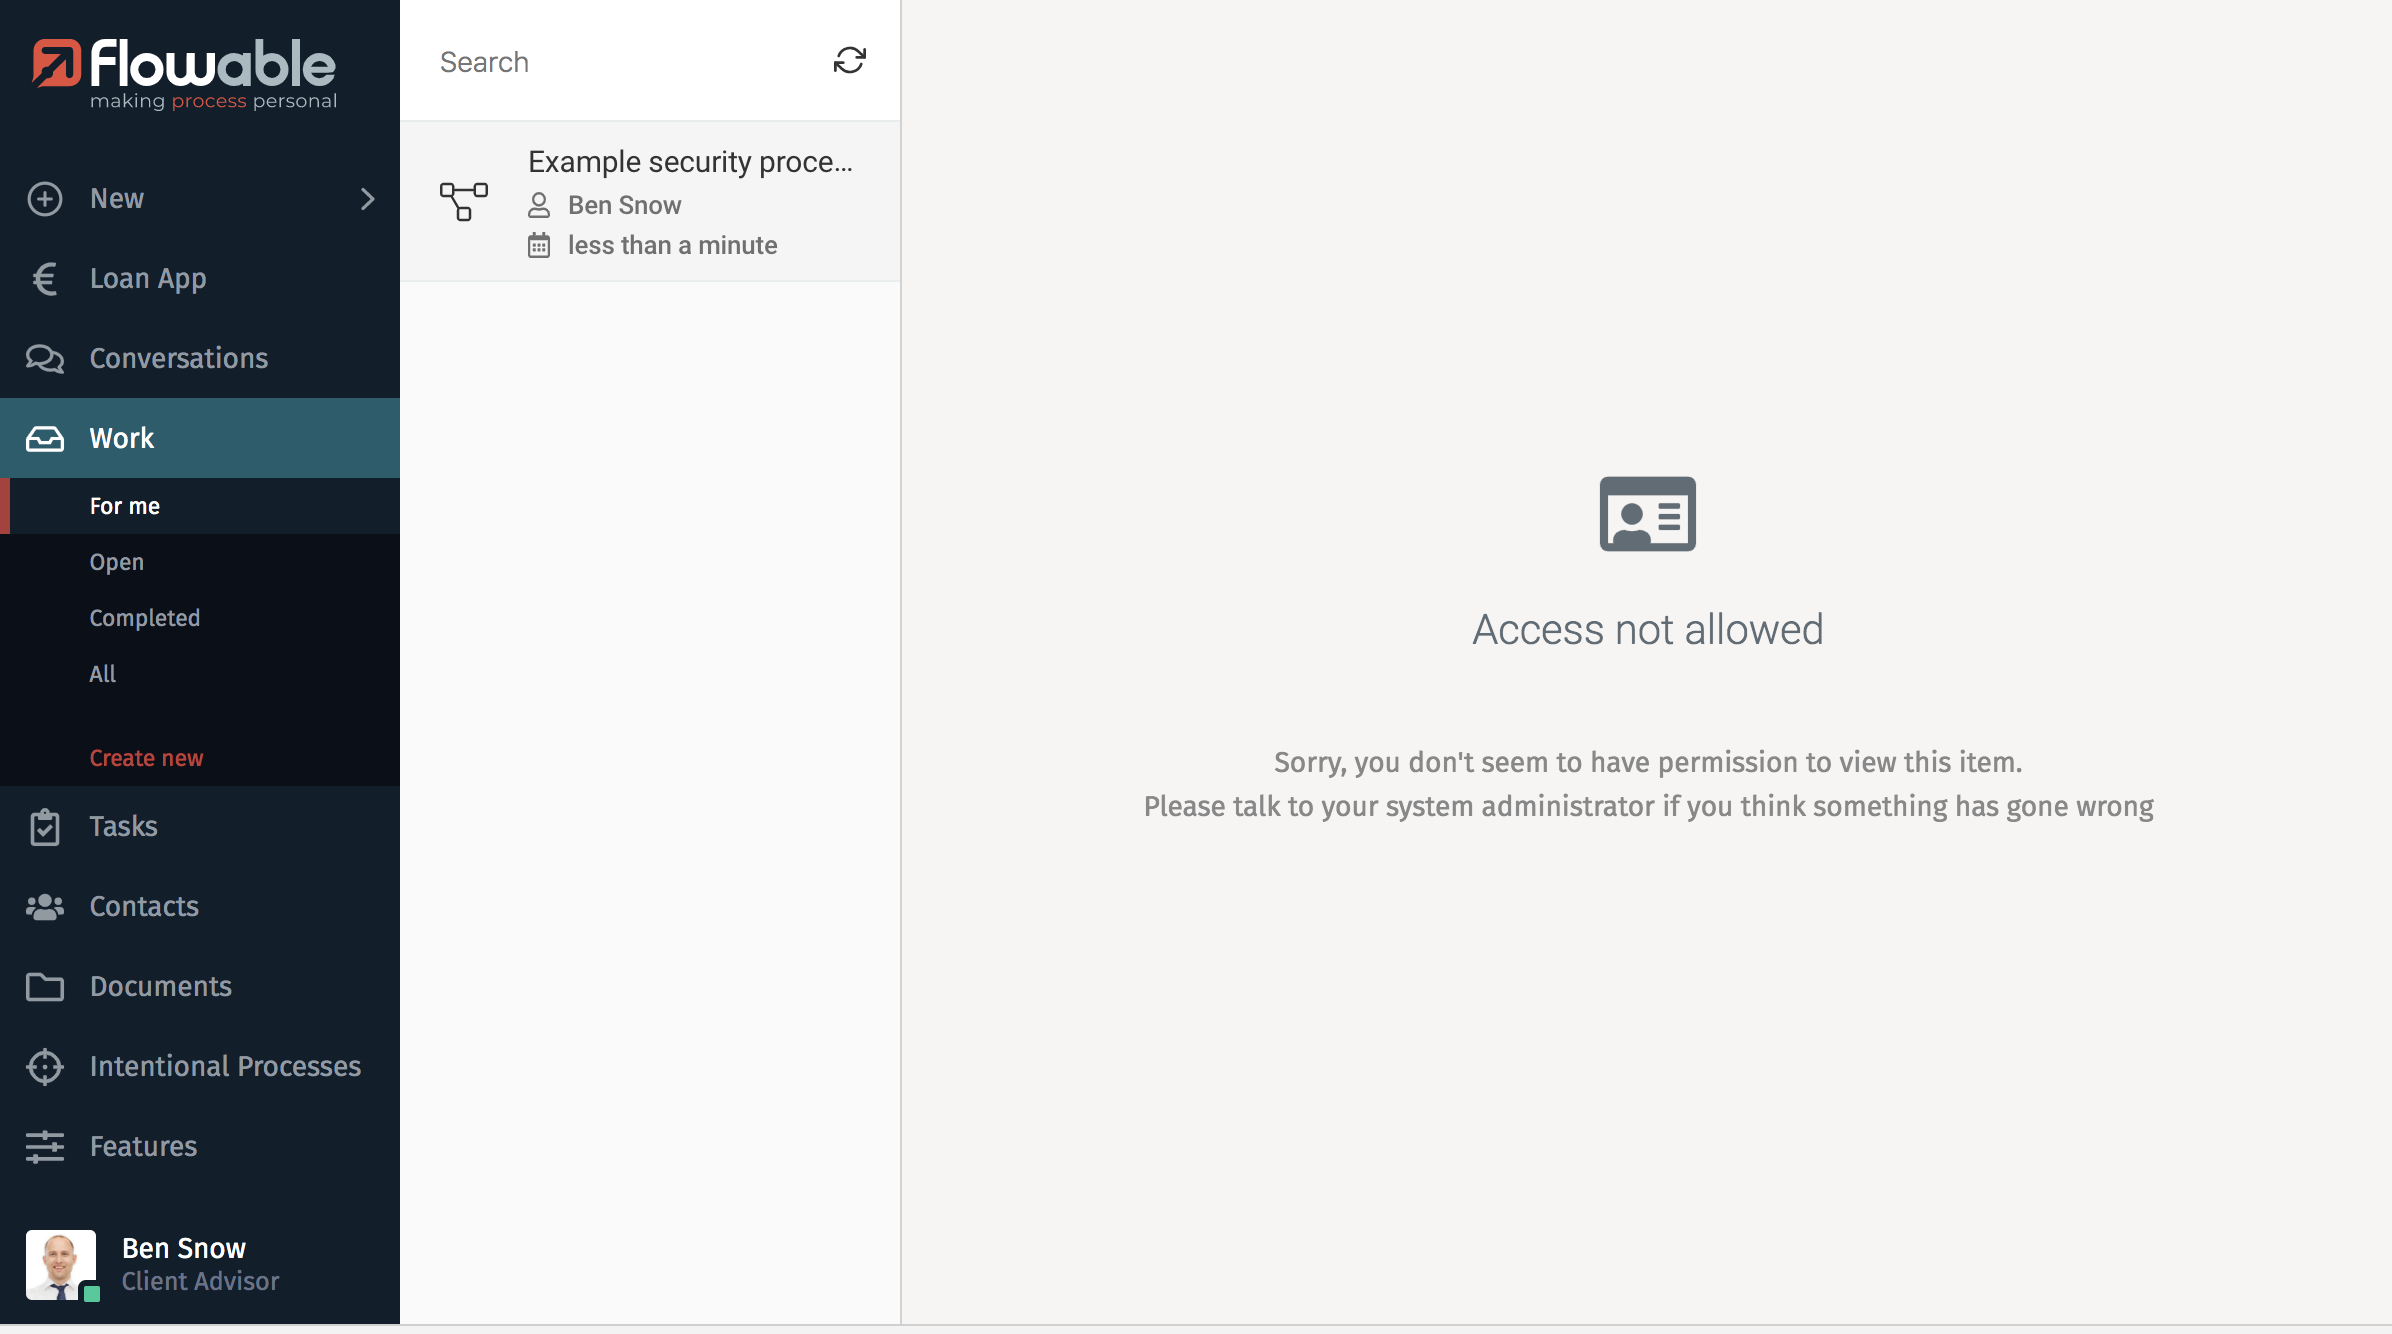Click the Flowable logo
Image resolution: width=2392 pixels, height=1334 pixels.
(184, 72)
